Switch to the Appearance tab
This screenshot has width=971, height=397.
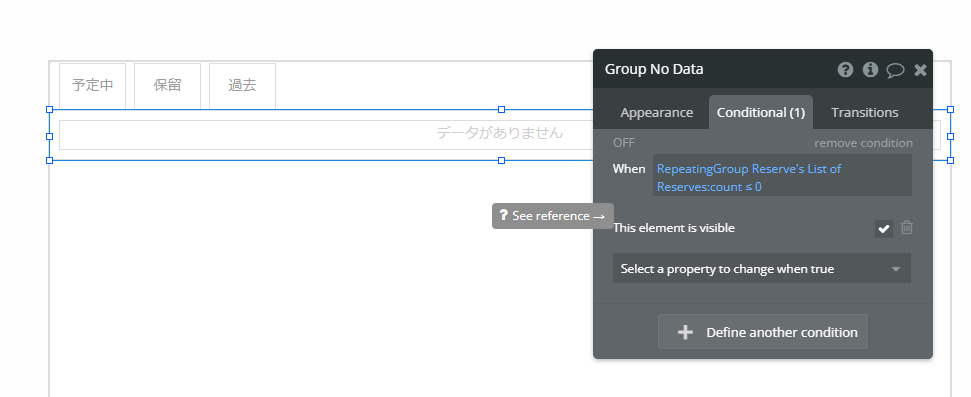click(x=656, y=113)
